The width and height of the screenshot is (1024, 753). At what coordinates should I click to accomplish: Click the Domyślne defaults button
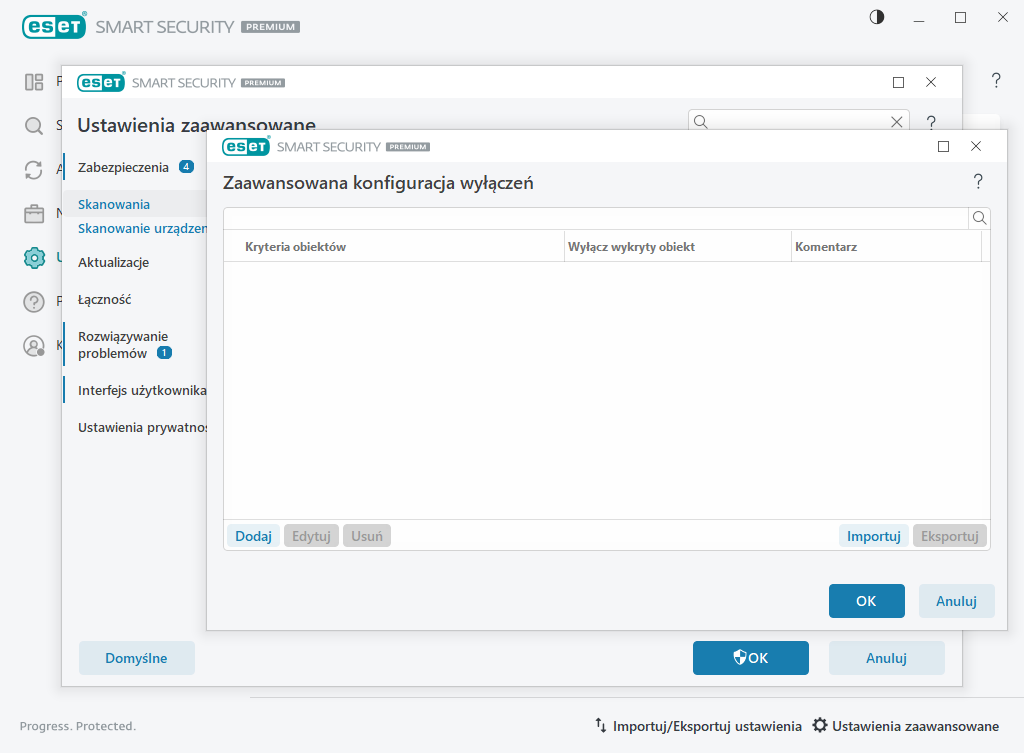136,658
